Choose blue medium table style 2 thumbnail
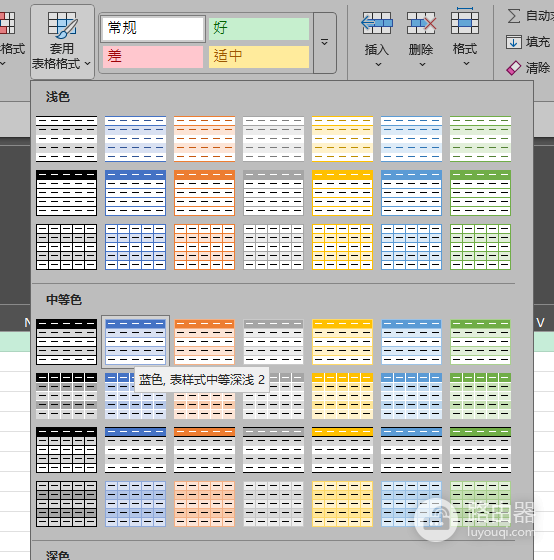Viewport: 554px width, 560px height. coord(135,342)
